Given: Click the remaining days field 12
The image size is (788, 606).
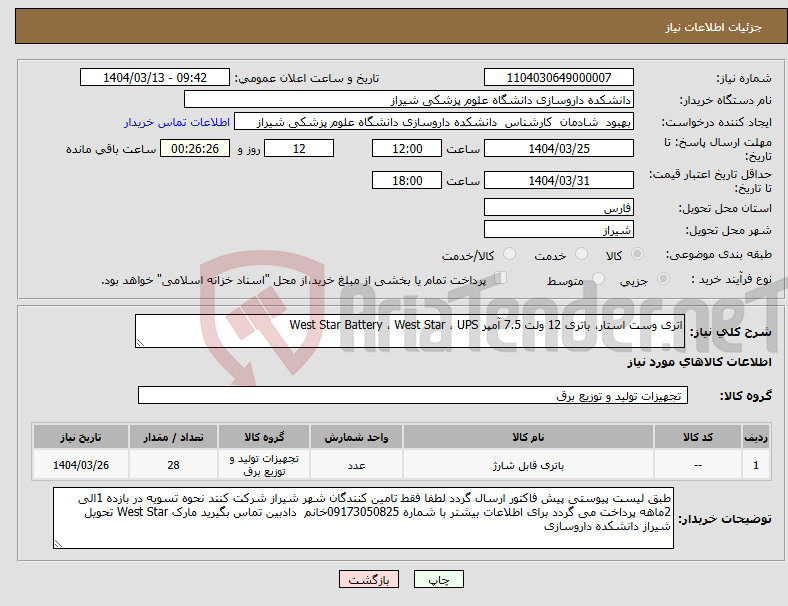Looking at the screenshot, I should [x=299, y=148].
